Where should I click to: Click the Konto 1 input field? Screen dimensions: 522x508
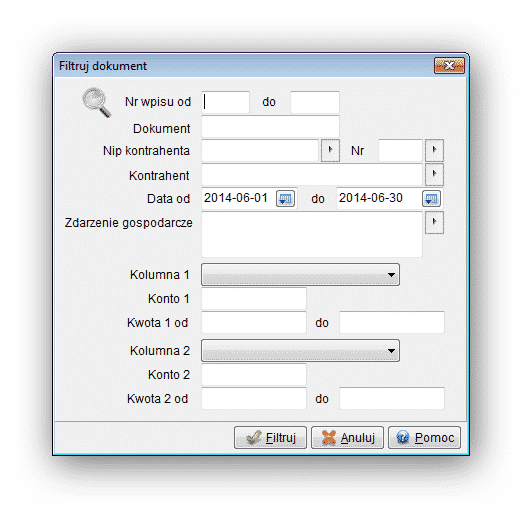point(254,299)
